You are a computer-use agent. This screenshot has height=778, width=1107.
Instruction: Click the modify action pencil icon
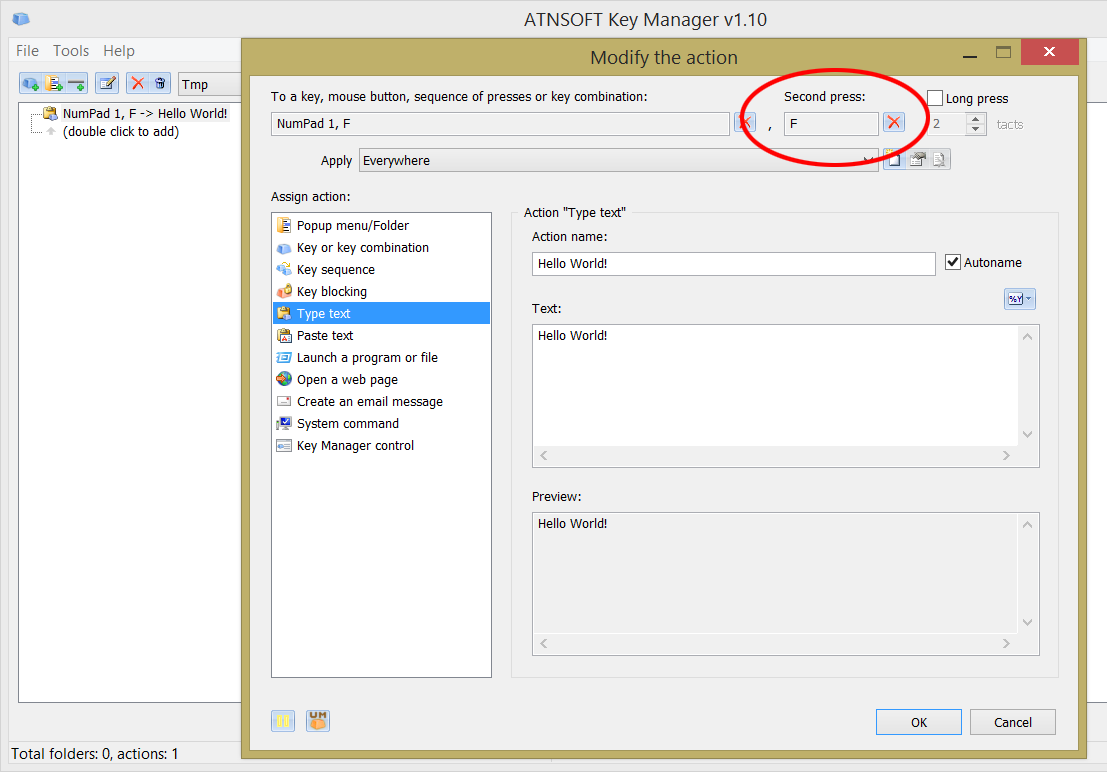(107, 83)
